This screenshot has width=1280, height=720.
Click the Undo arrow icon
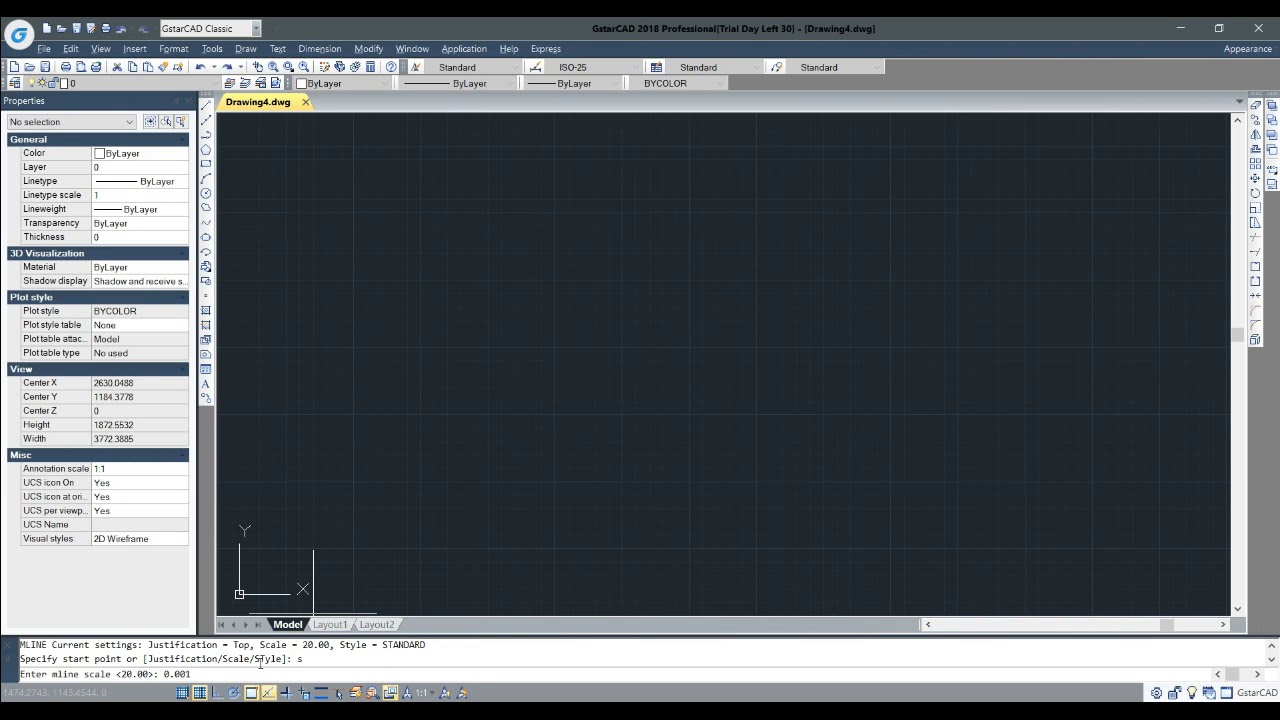(200, 67)
